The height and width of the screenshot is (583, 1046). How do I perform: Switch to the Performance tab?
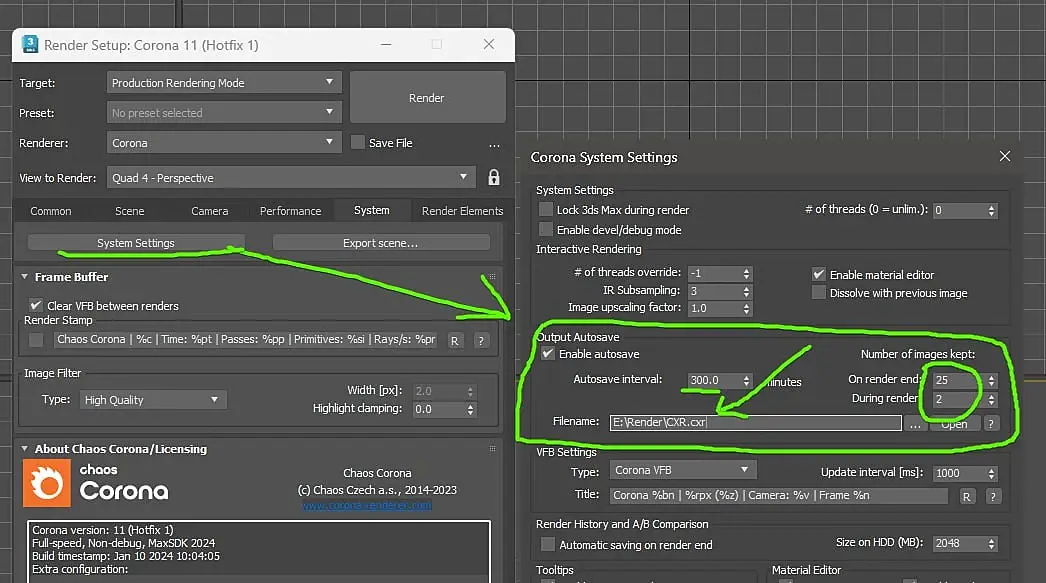coord(290,211)
